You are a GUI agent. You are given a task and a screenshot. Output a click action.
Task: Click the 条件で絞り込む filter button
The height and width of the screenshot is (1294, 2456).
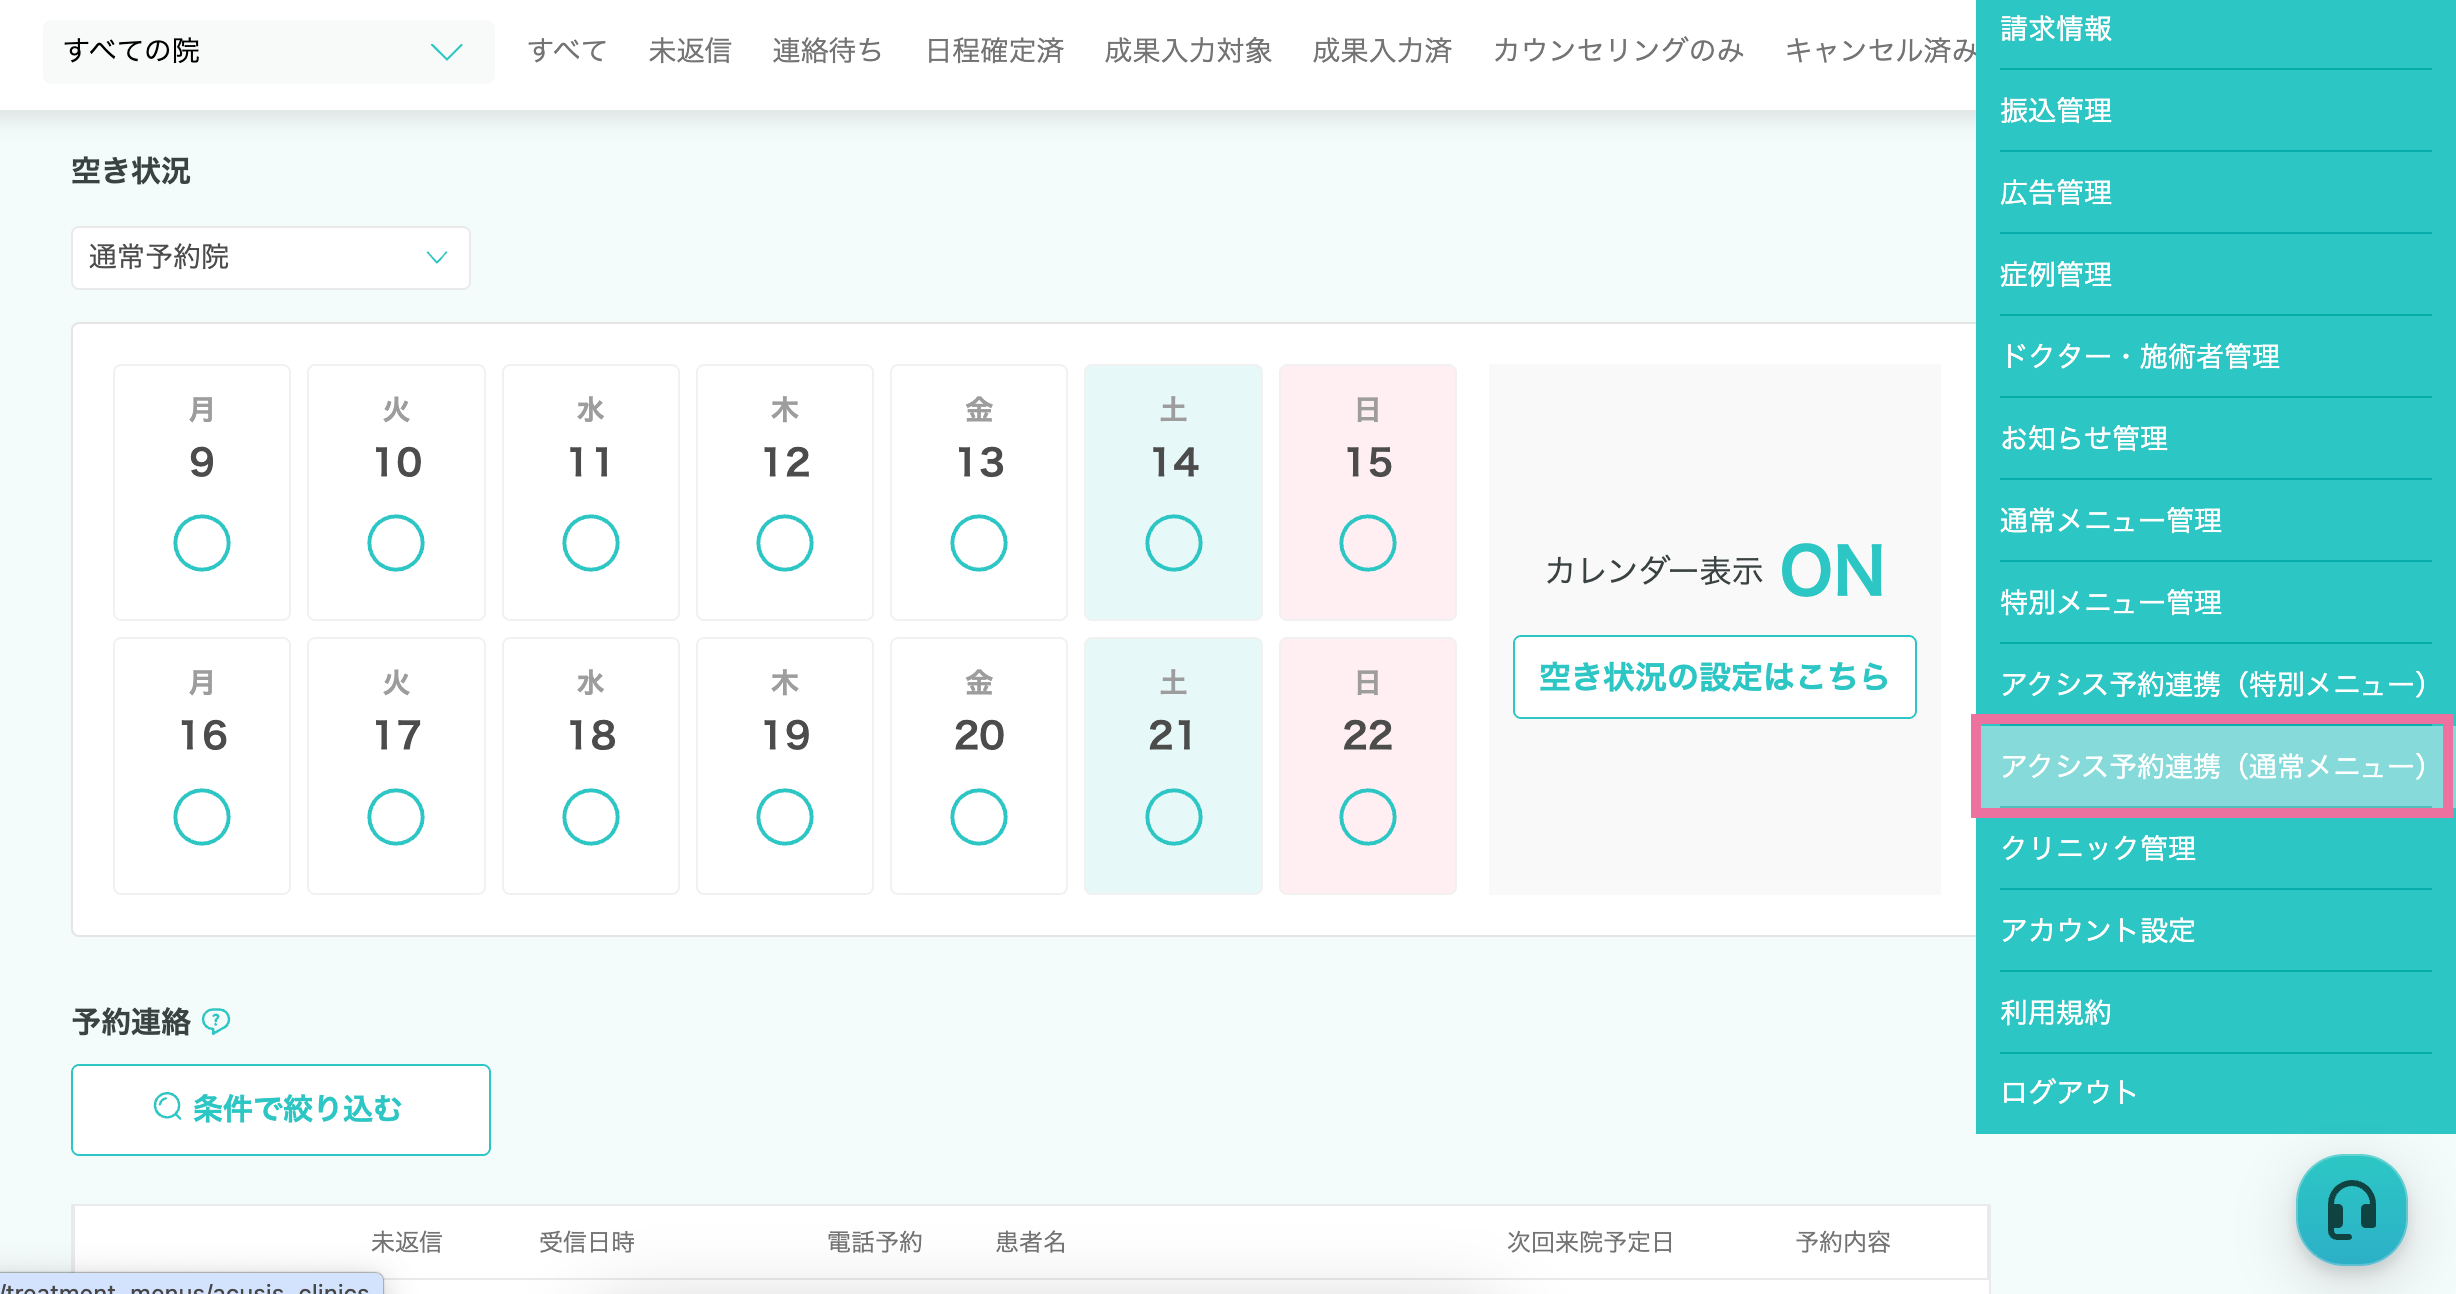[x=280, y=1109]
